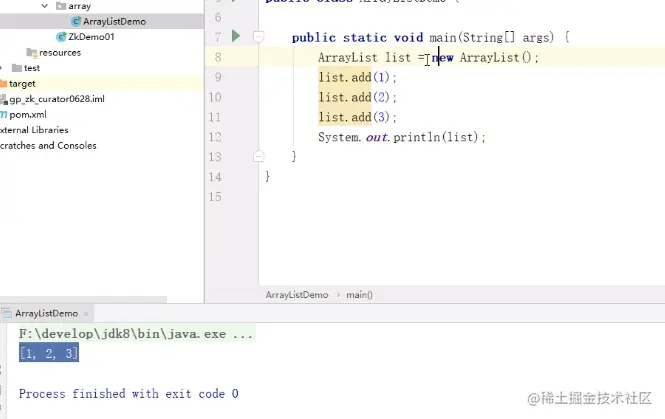Click list.add(3) statement
665x419 pixels.
[x=358, y=117]
